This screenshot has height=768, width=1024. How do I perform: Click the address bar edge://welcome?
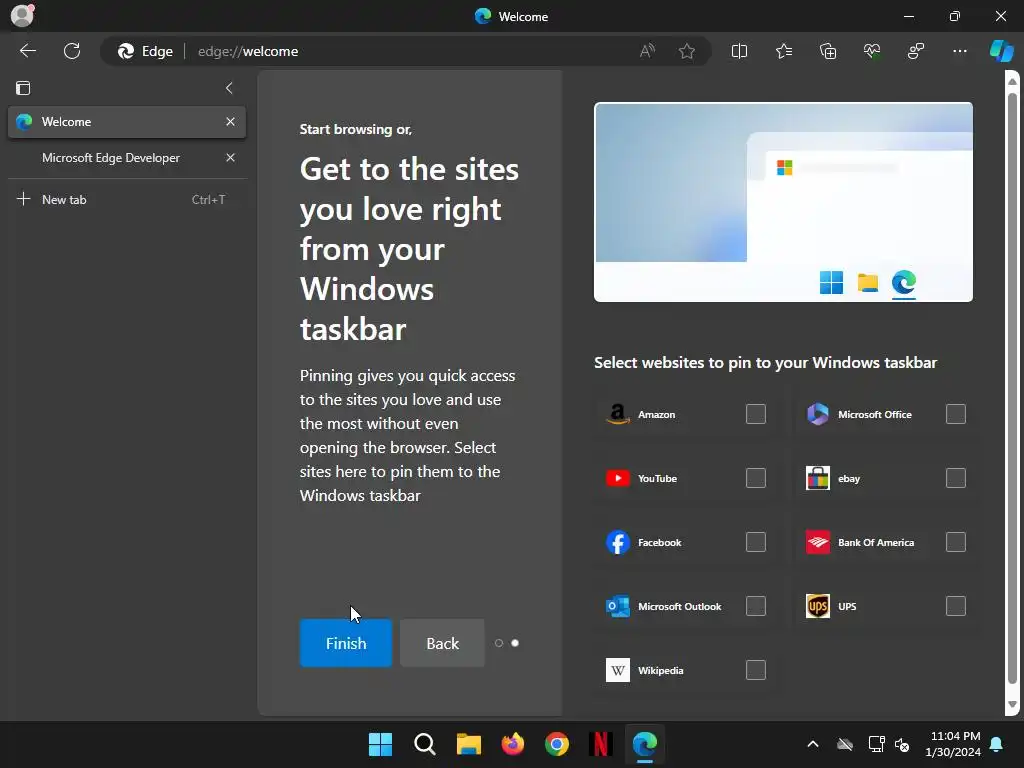(405, 51)
